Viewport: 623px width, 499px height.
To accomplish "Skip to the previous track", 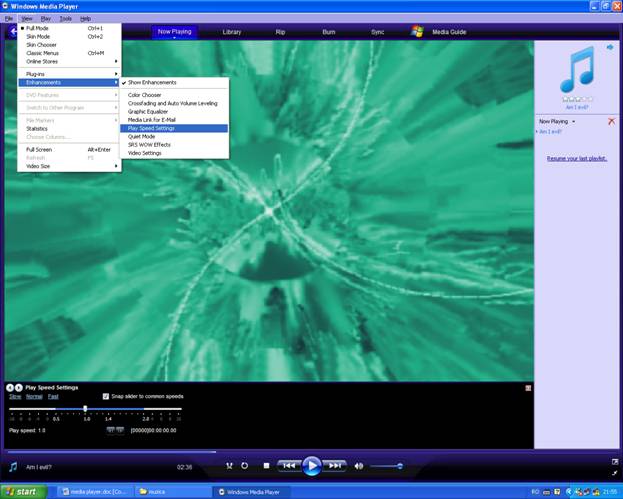I will [289, 466].
